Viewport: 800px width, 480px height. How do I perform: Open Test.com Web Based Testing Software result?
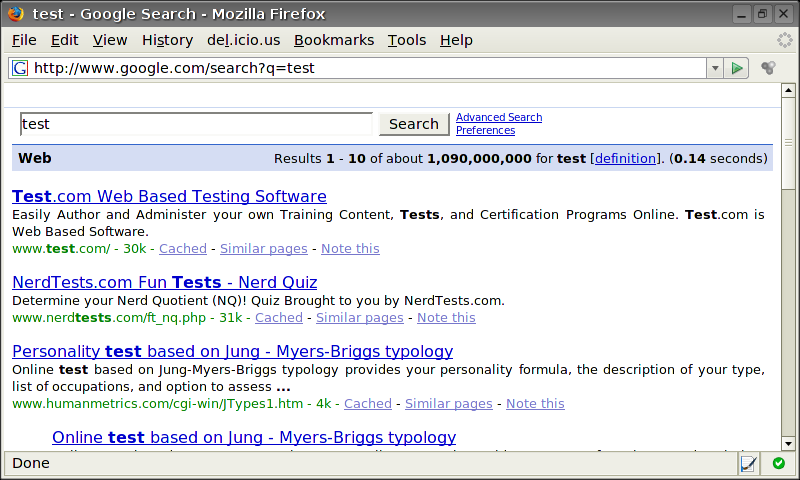coord(169,196)
